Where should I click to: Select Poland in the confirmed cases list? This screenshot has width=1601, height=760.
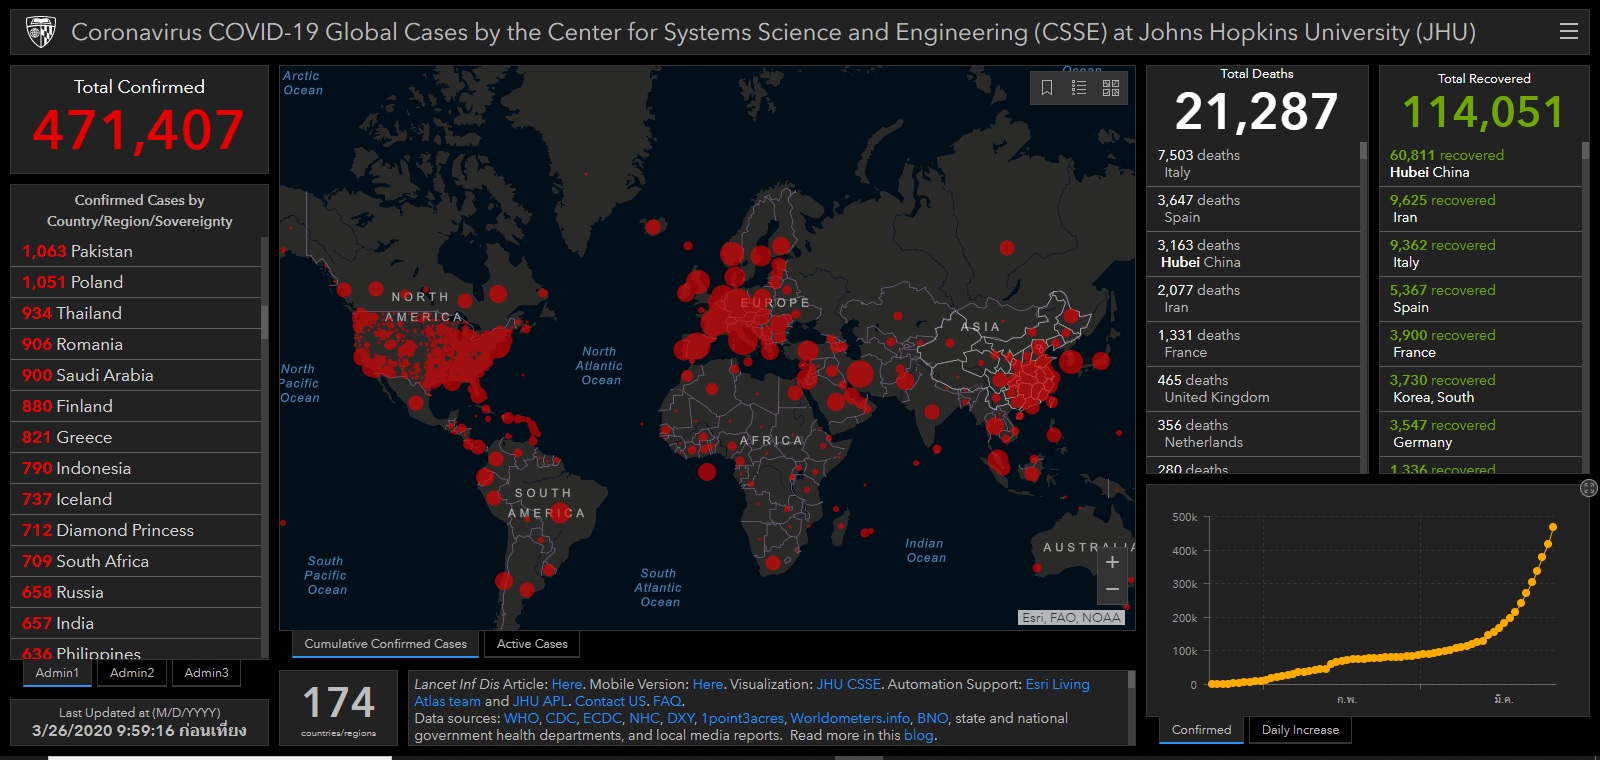136,282
